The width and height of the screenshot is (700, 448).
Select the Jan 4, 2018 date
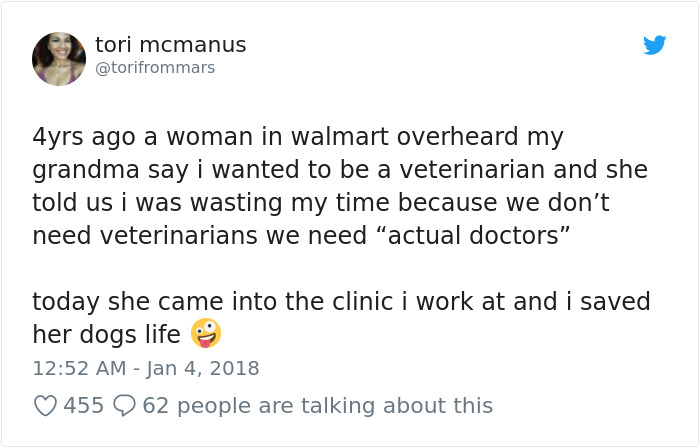203,369
